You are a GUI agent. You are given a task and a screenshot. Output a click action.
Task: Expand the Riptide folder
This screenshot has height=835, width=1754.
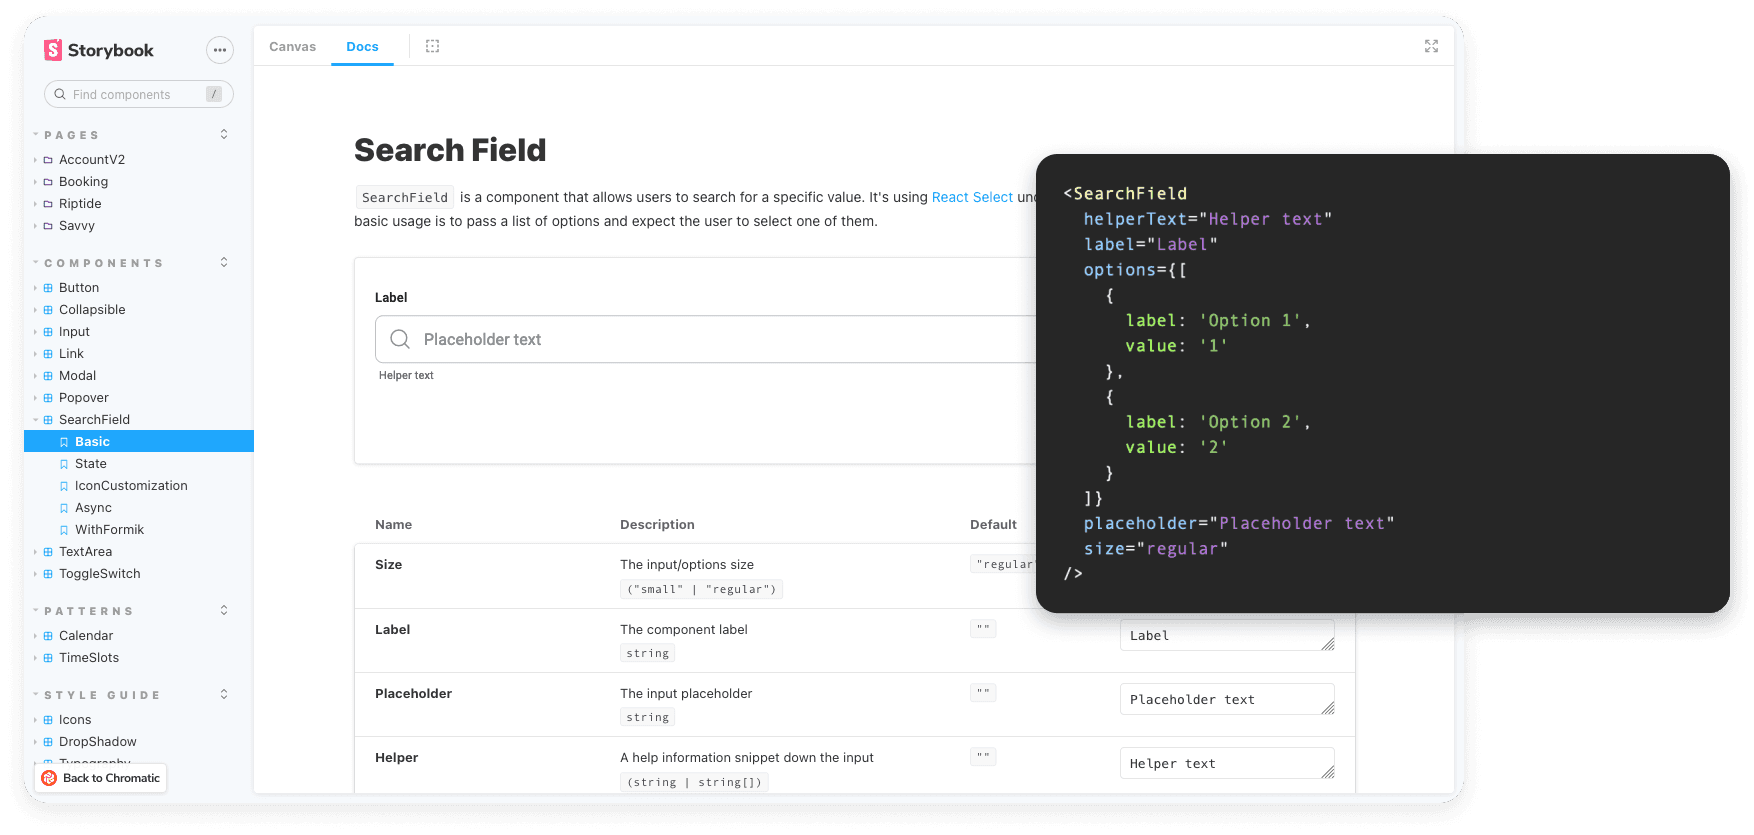point(35,204)
